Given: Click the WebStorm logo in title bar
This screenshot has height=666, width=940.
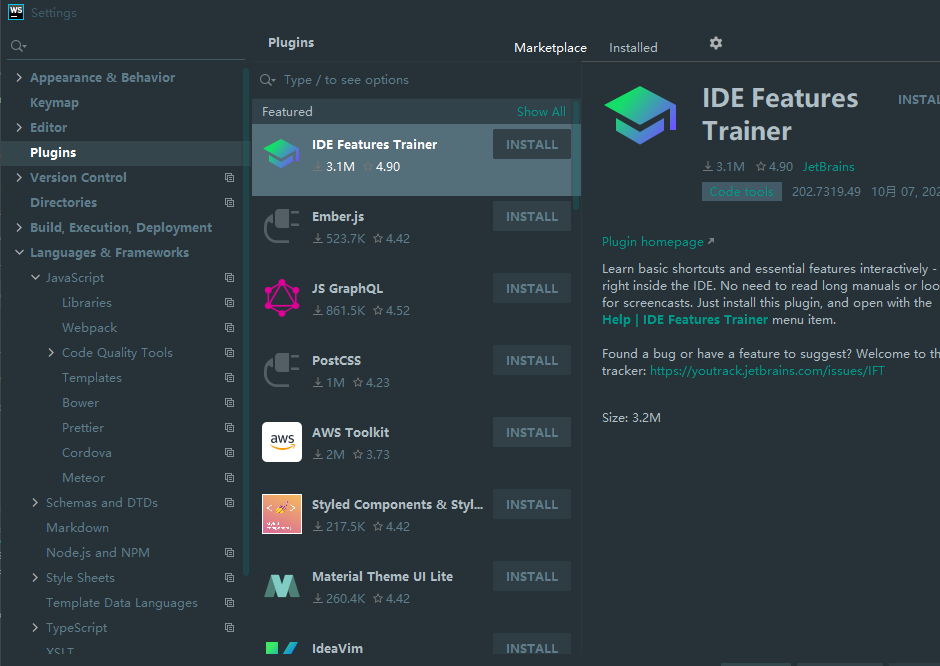Looking at the screenshot, I should tap(16, 12).
